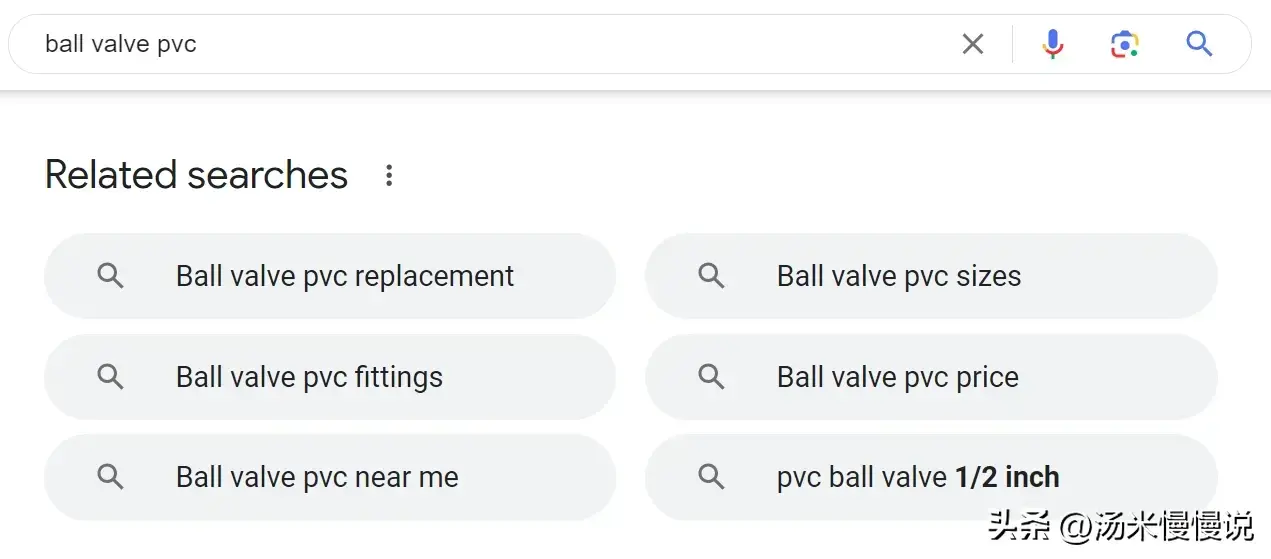The image size is (1271, 559).
Task: Open Google Lens image search
Action: click(x=1125, y=44)
